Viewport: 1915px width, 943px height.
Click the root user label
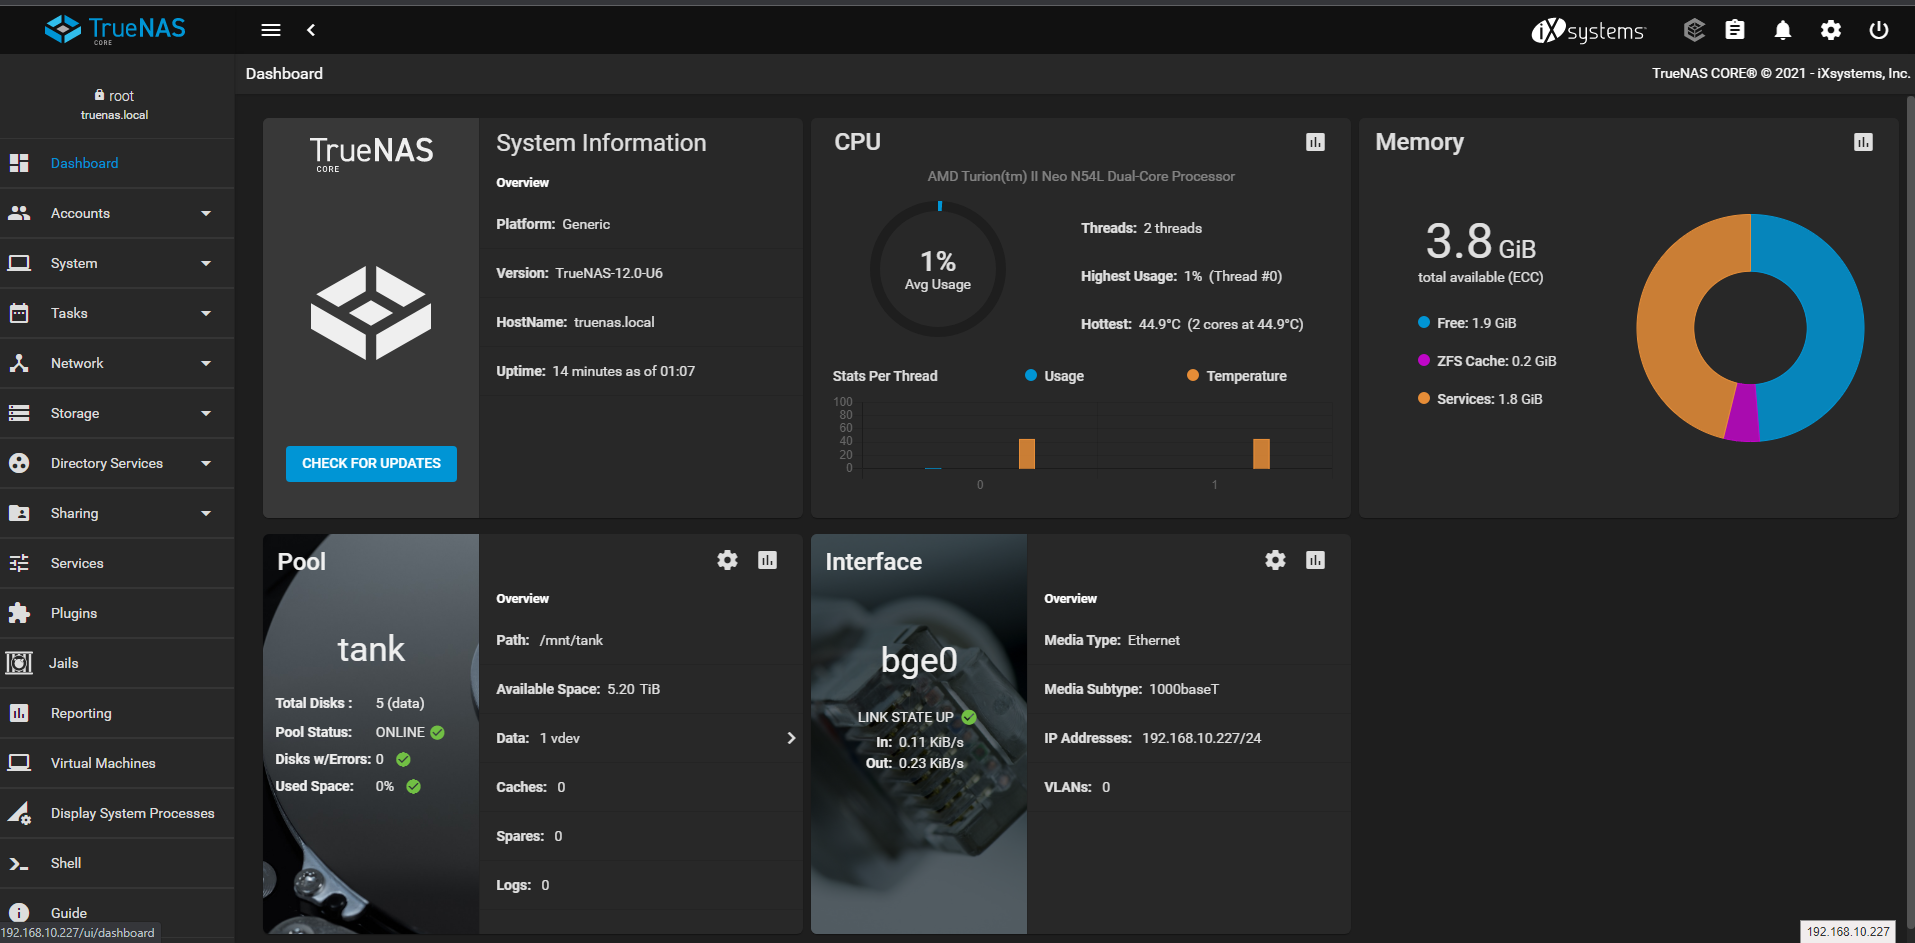(x=114, y=96)
